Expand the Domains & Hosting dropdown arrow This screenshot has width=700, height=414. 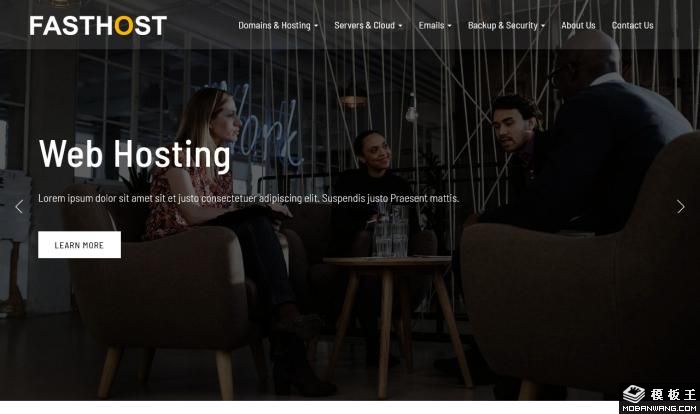coord(316,26)
